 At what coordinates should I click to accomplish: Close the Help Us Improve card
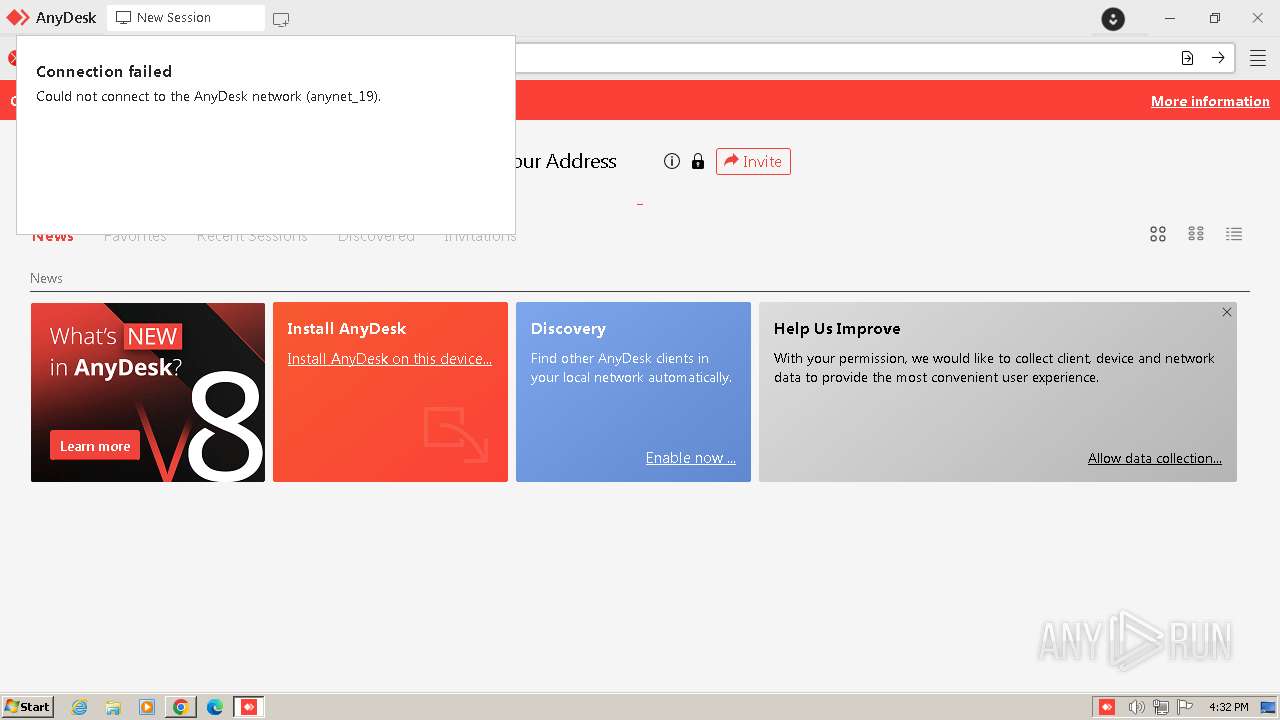(x=1227, y=312)
